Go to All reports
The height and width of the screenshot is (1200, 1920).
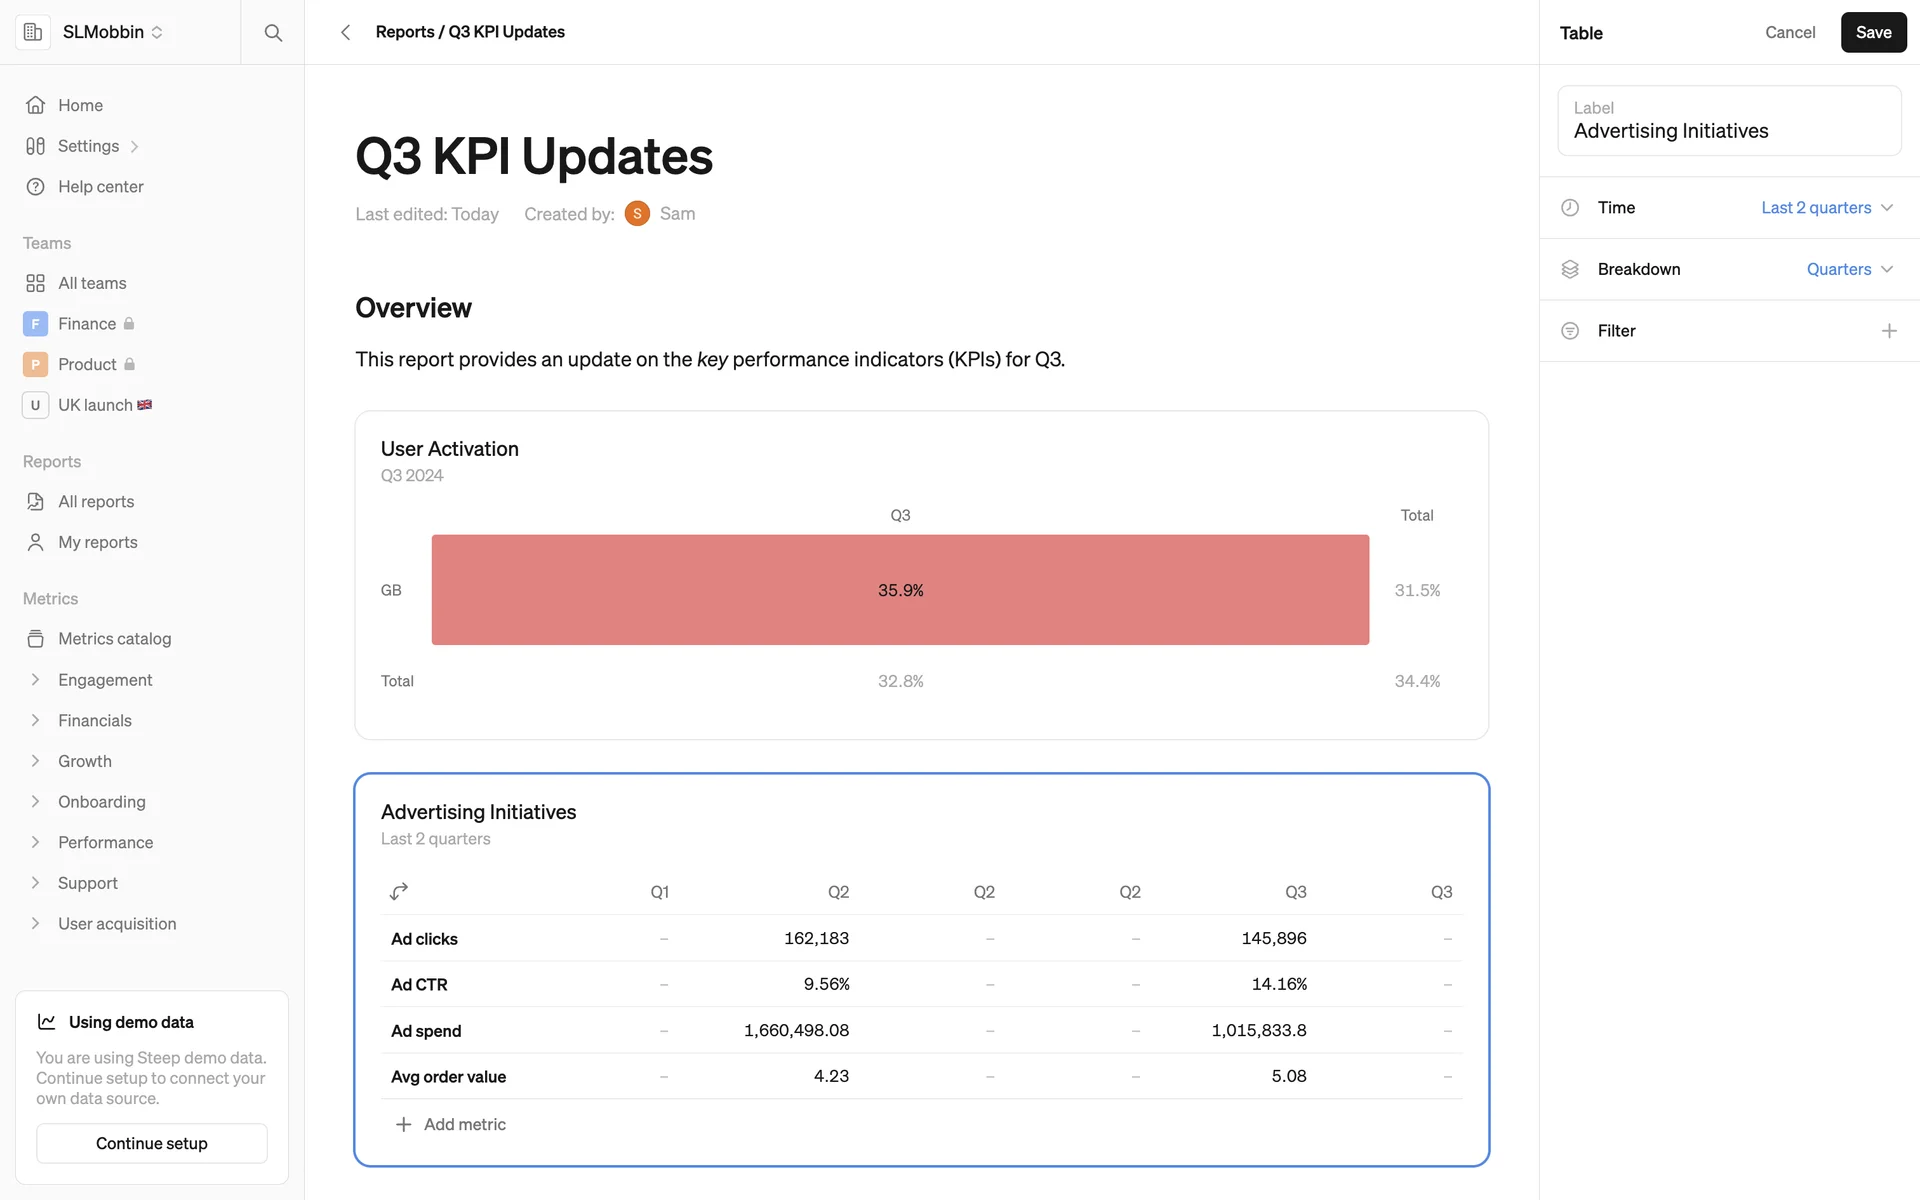tap(95, 502)
